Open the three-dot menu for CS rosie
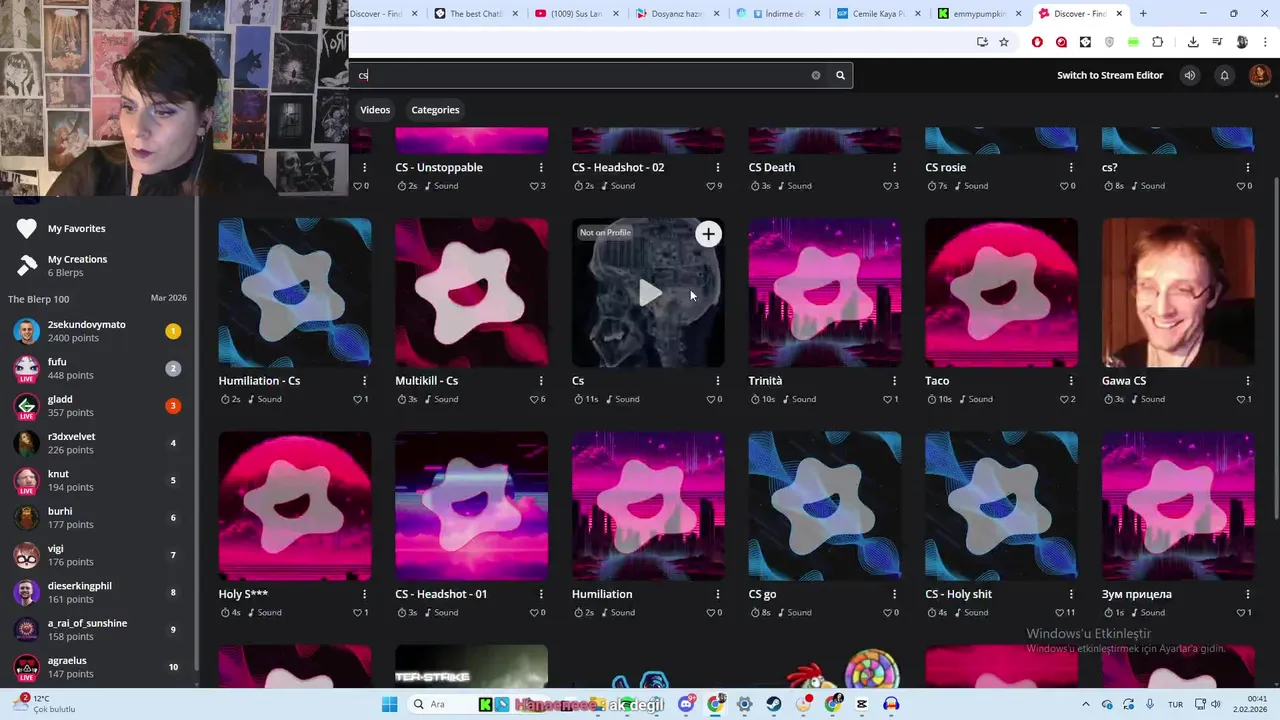This screenshot has height=720, width=1280. (x=1071, y=168)
